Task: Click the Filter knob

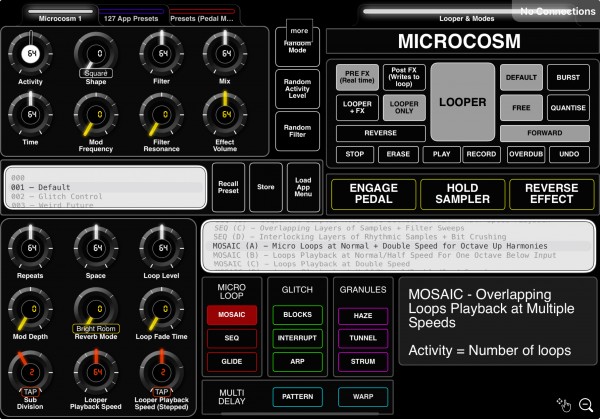Action: click(161, 54)
